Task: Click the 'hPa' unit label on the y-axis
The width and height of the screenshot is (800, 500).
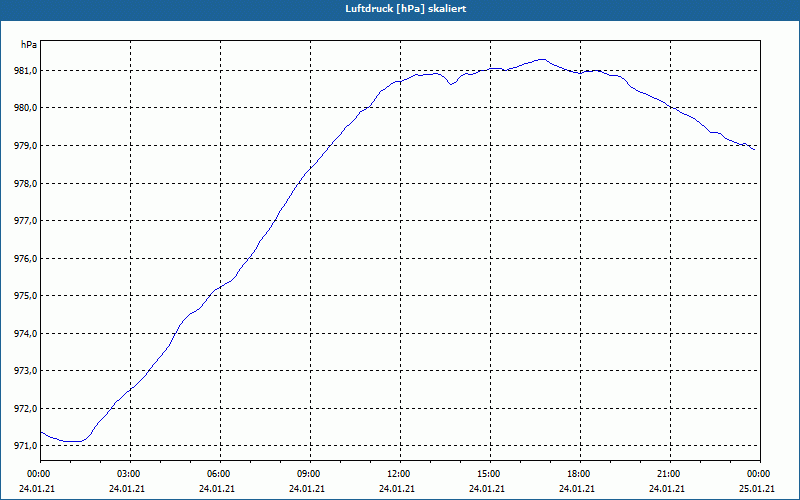Action: coord(29,45)
